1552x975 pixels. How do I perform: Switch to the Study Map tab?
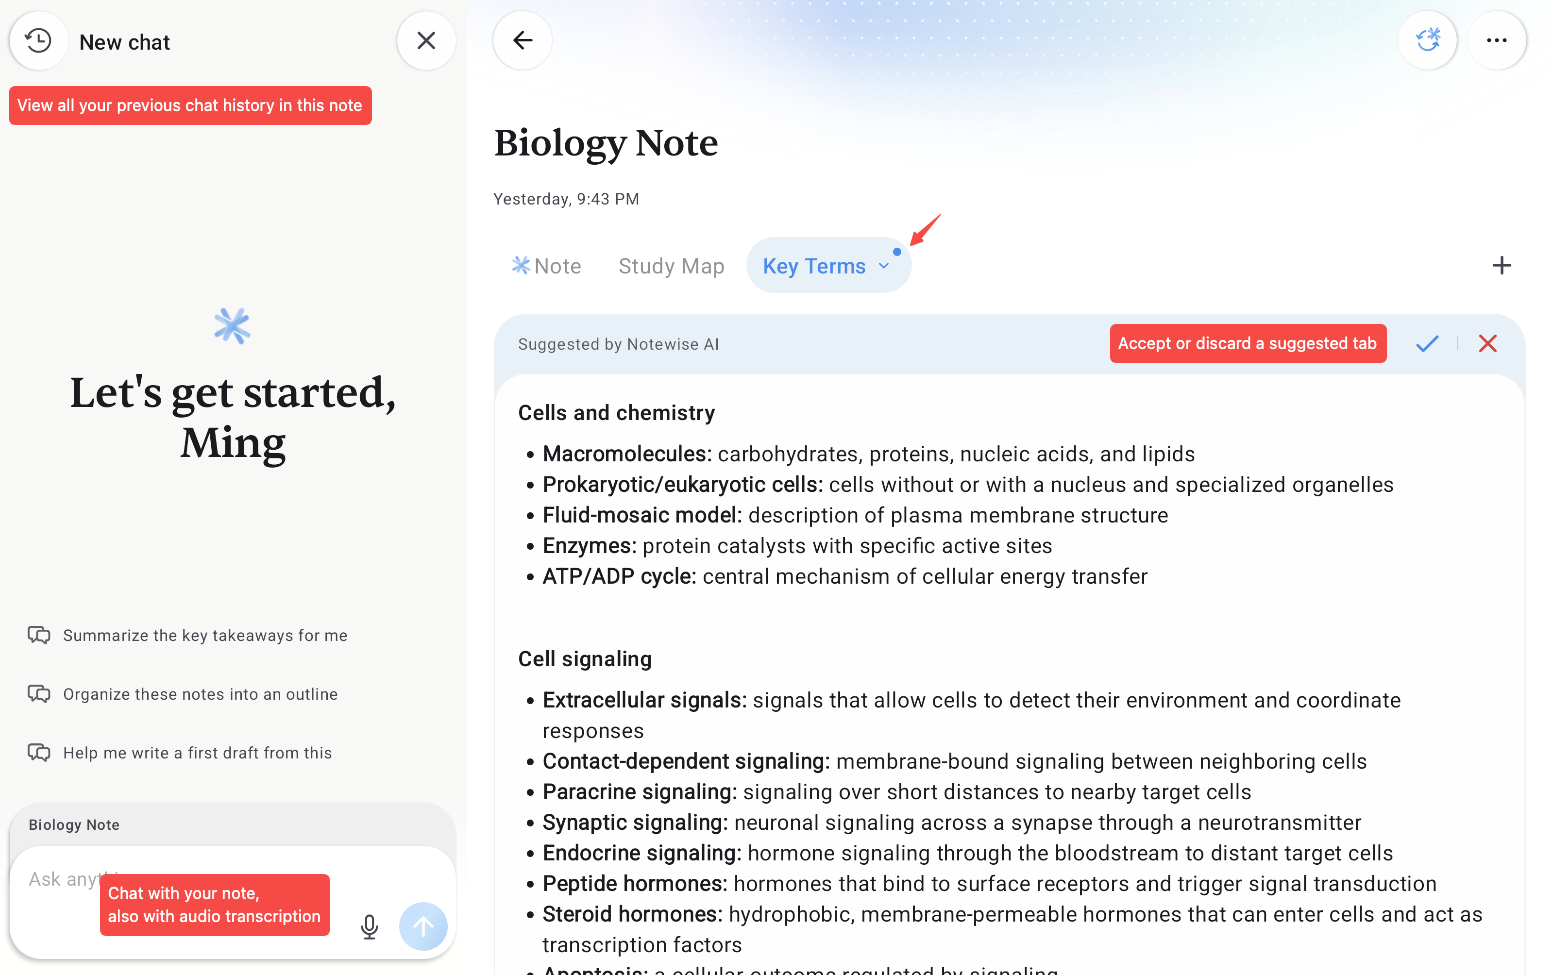[x=671, y=266]
